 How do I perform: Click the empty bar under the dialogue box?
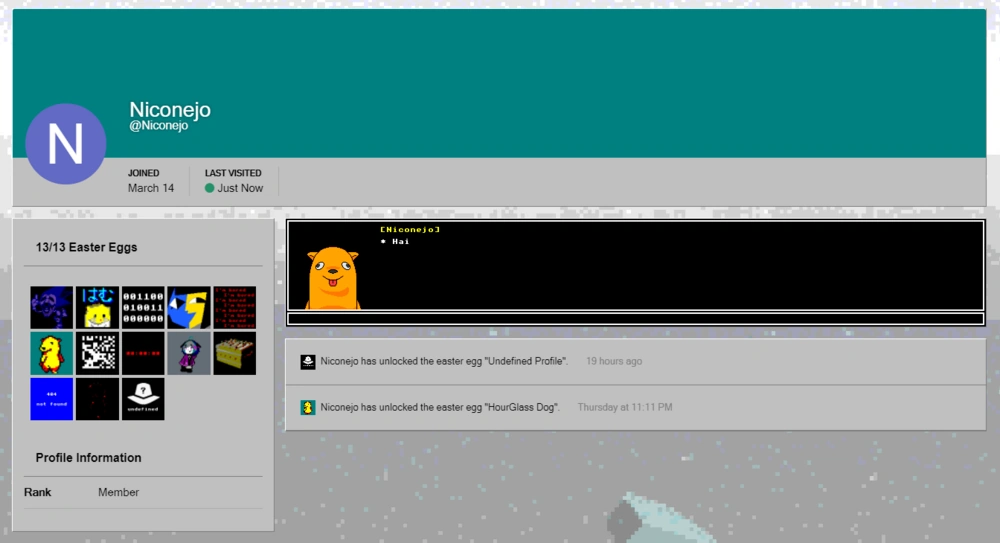636,318
